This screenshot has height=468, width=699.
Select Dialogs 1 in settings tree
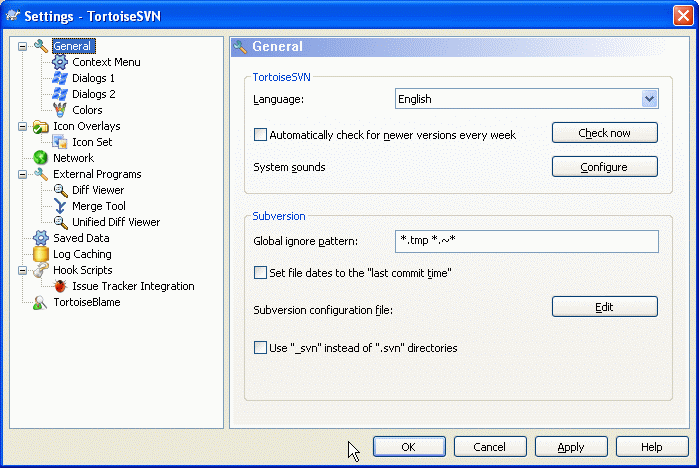pyautogui.click(x=93, y=78)
